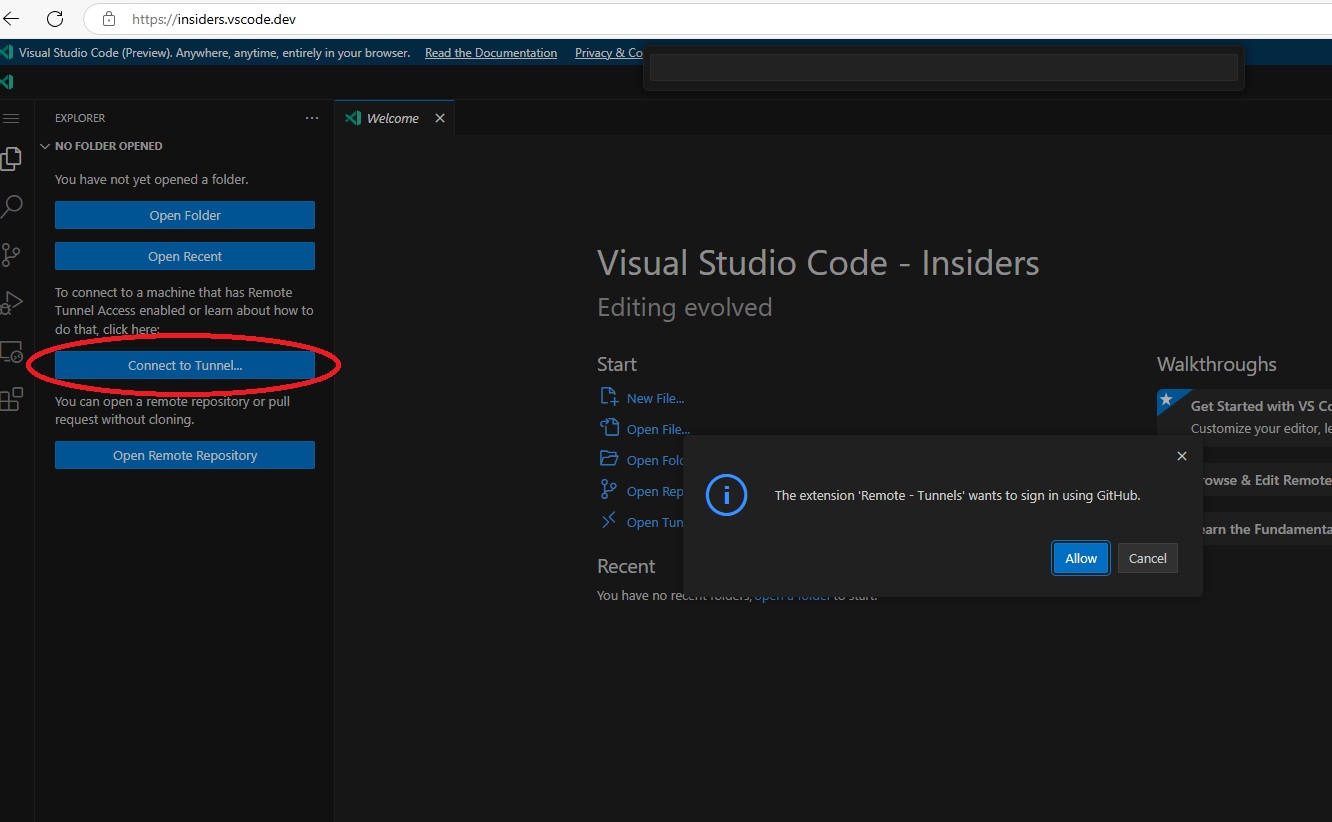1332x822 pixels.
Task: Open the Extensions view
Action: (13, 398)
